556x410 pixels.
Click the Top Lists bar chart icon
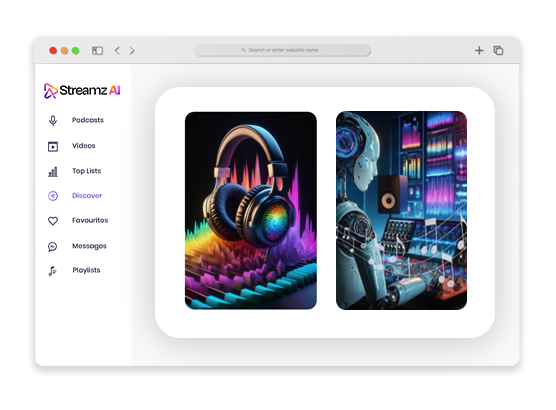[53, 172]
